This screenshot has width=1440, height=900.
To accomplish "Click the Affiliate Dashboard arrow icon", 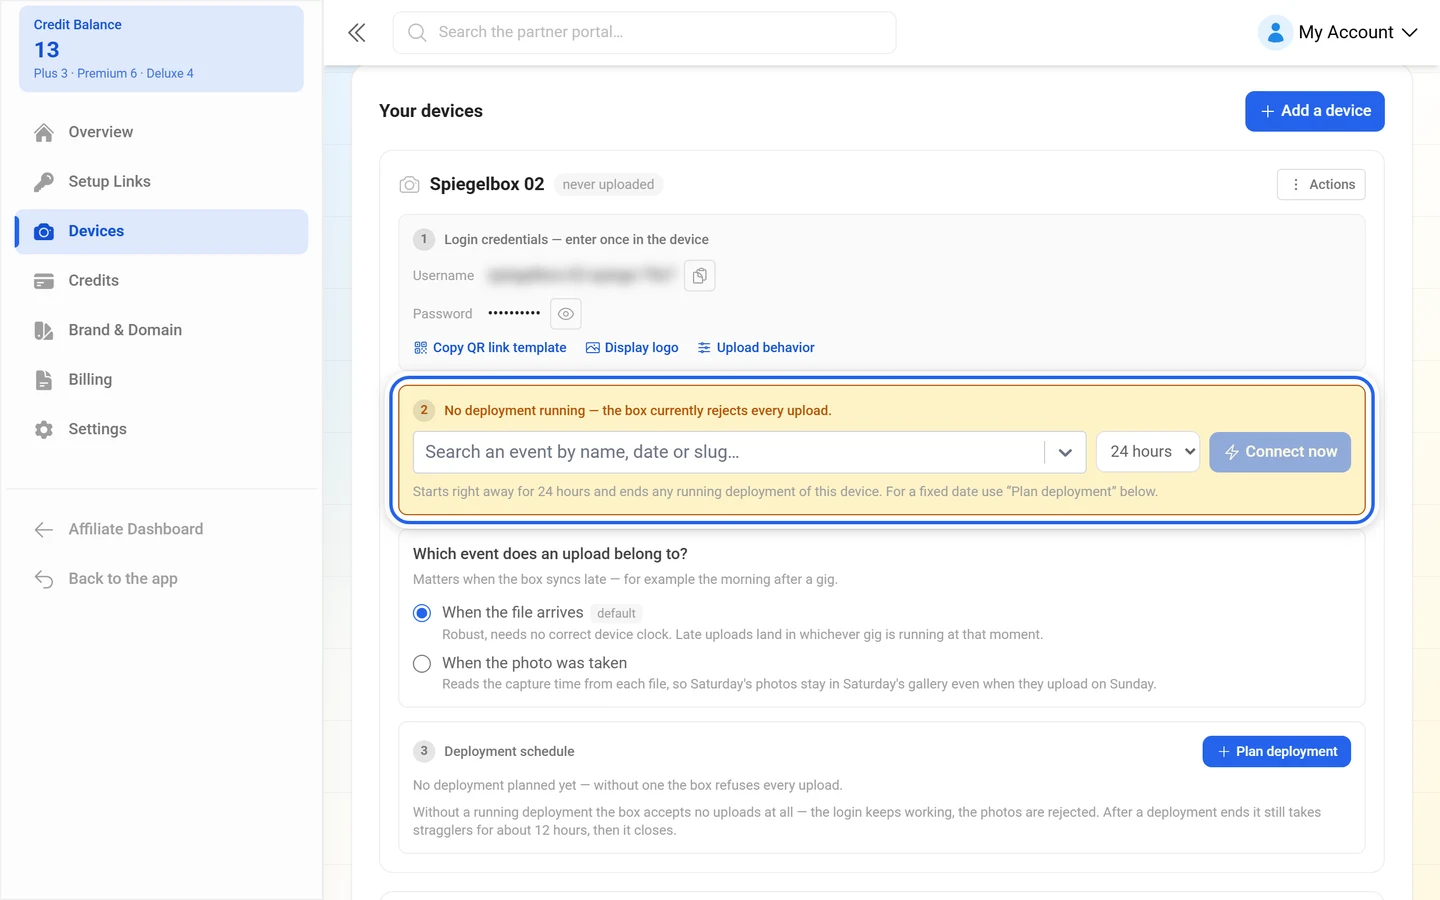I will (44, 530).
